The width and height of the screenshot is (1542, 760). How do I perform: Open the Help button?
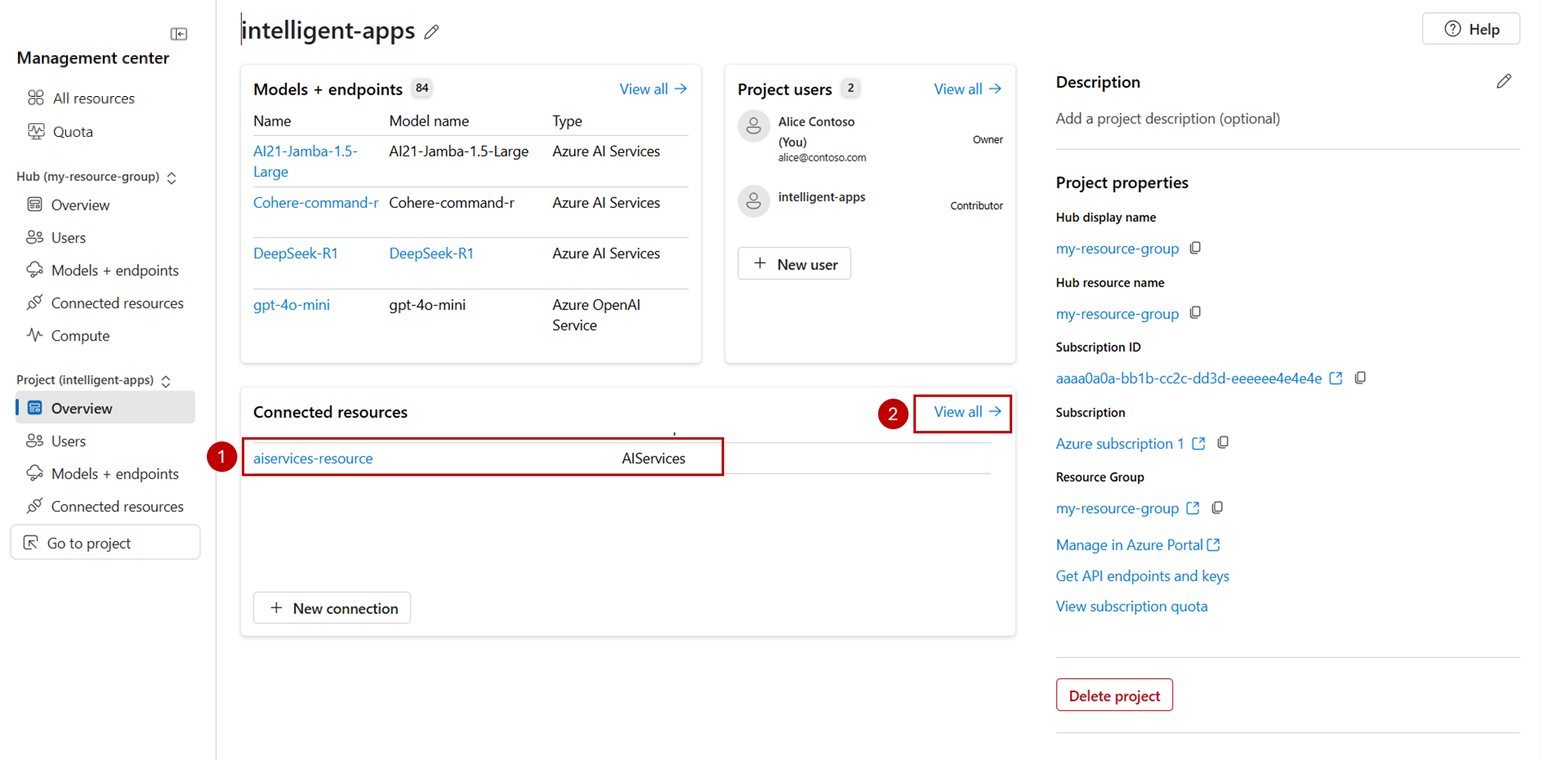click(x=1470, y=29)
